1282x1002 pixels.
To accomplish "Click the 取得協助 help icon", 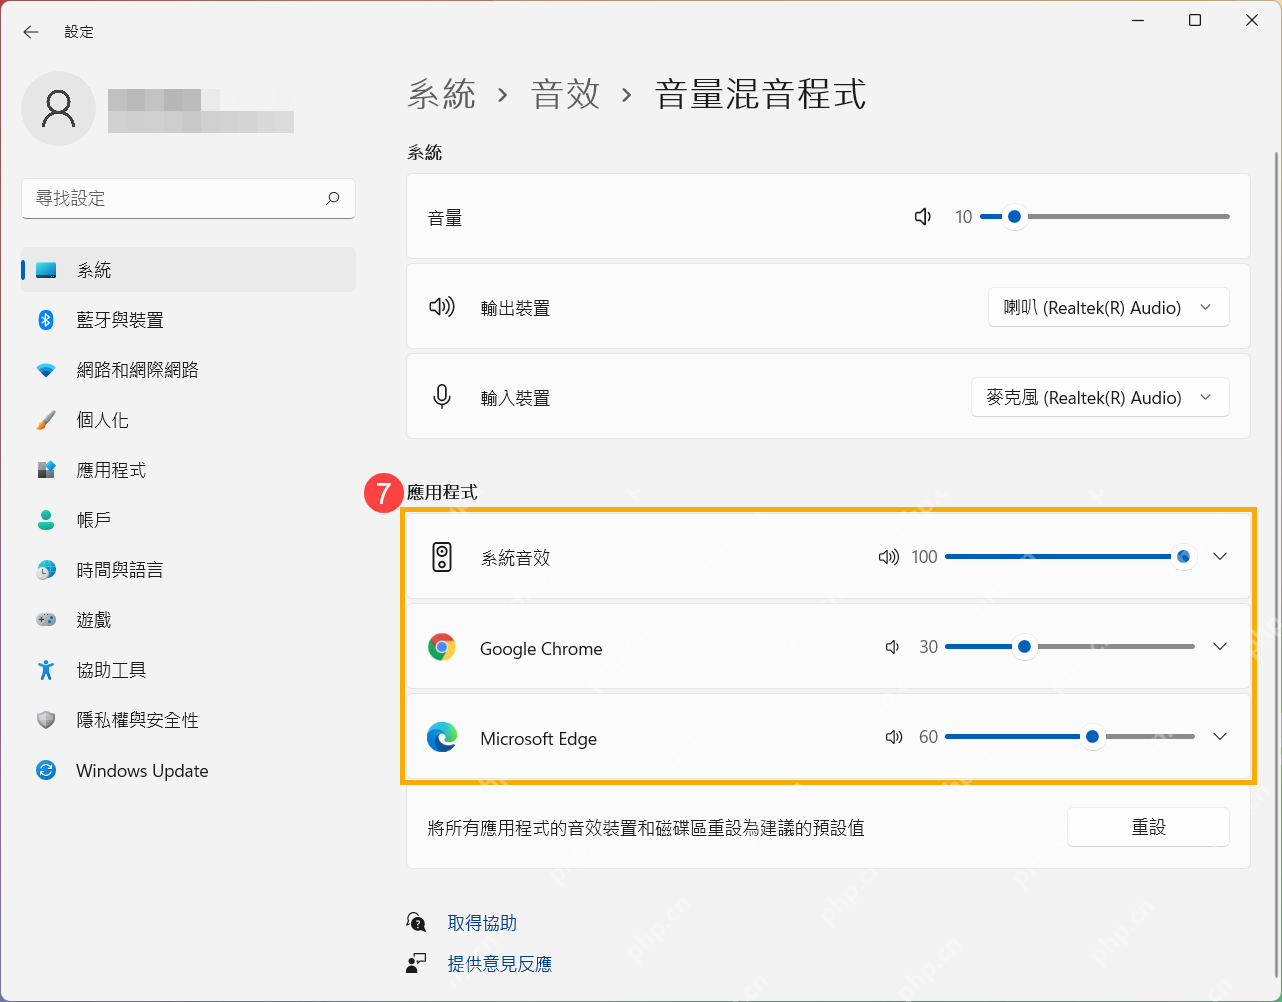I will click(416, 922).
